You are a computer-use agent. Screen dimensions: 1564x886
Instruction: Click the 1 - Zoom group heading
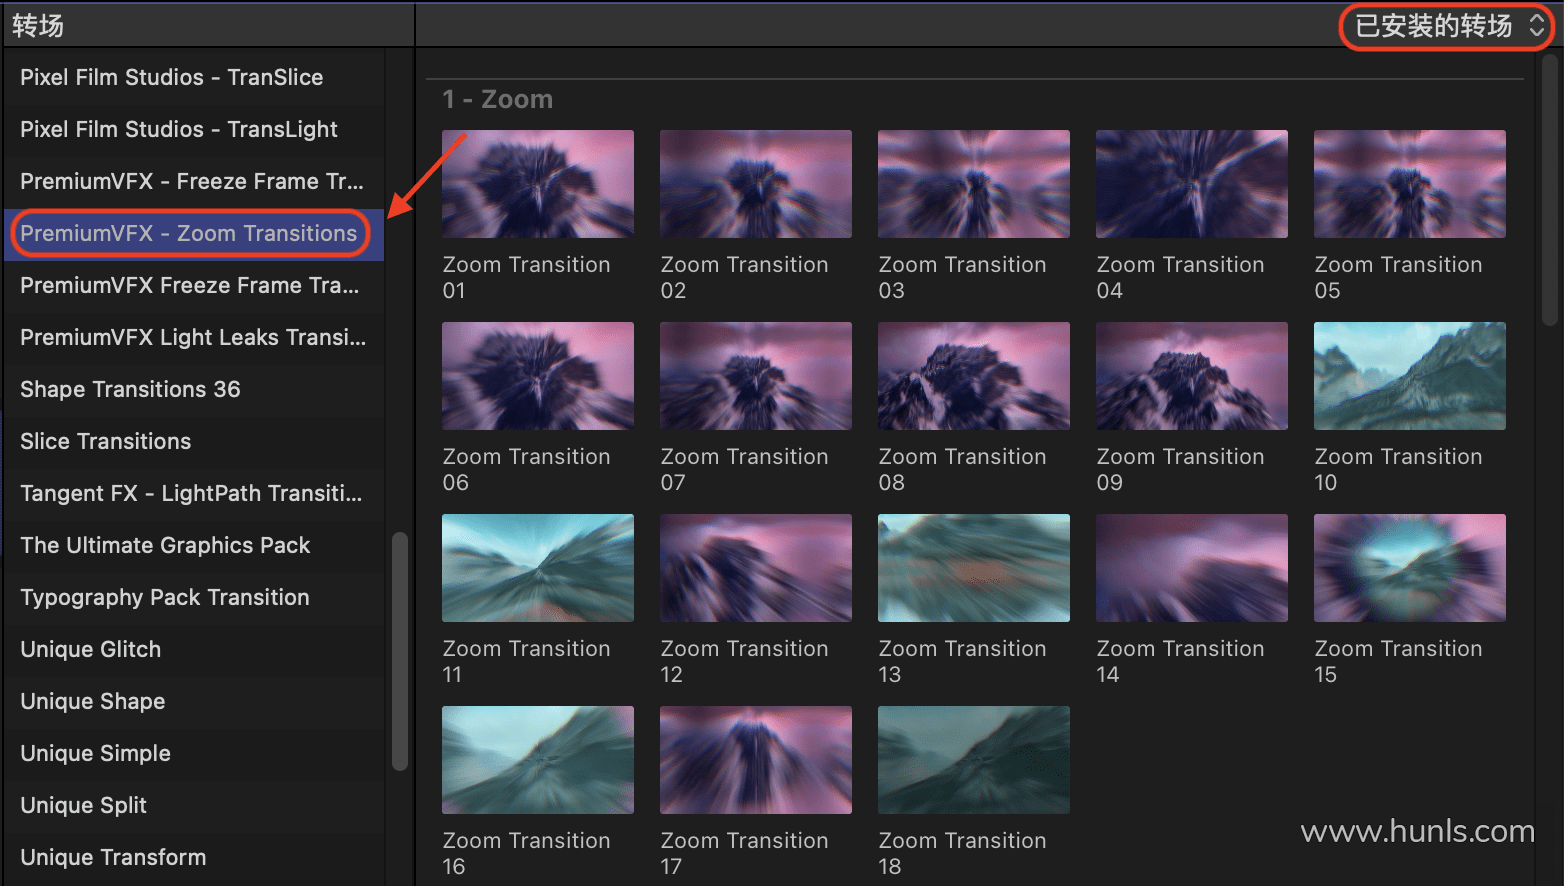[498, 99]
